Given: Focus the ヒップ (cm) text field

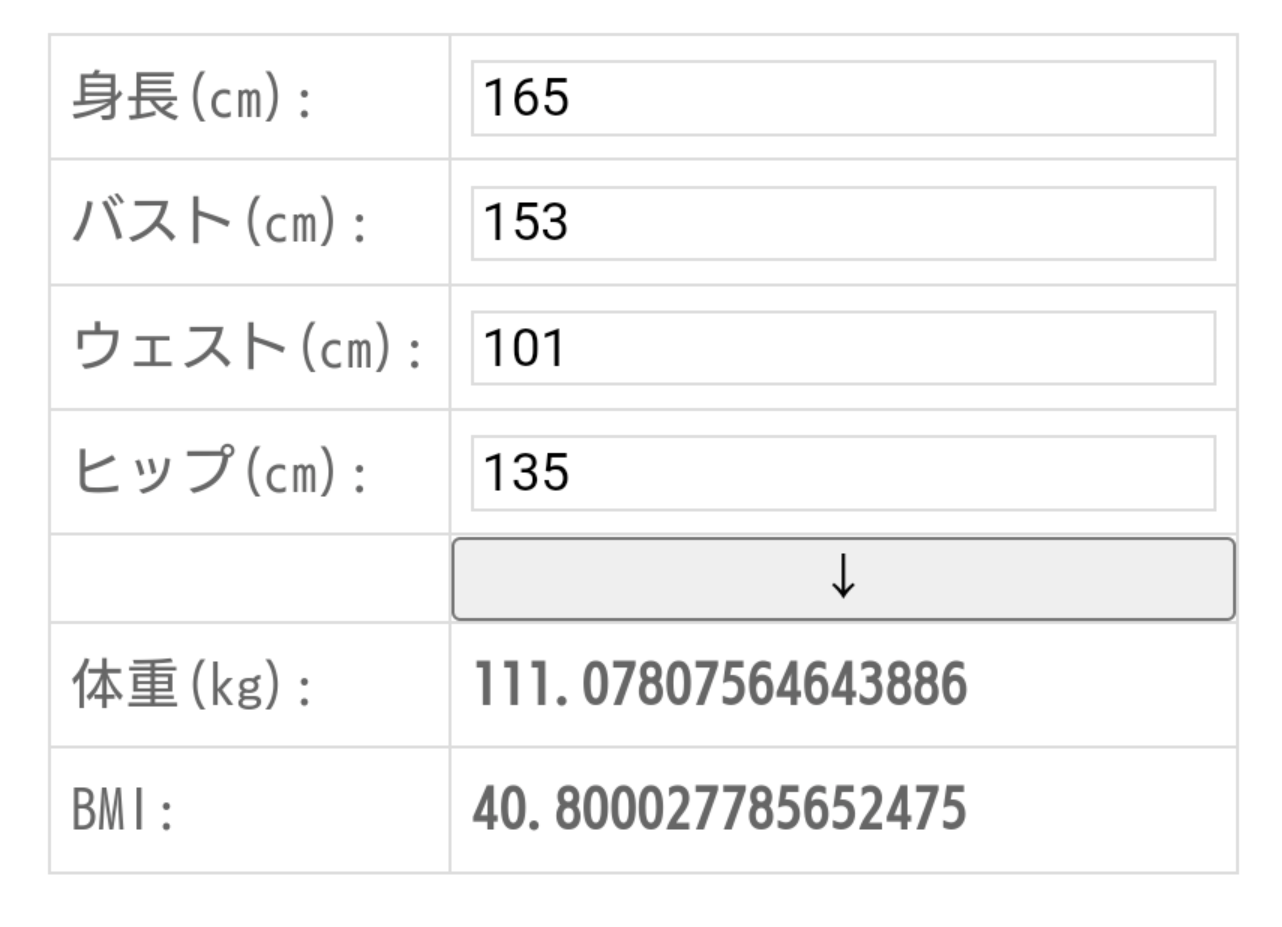Looking at the screenshot, I should pyautogui.click(x=843, y=473).
